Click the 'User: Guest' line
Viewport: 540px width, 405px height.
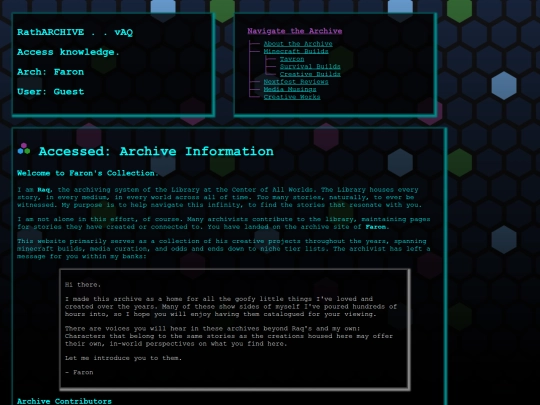pyautogui.click(x=51, y=92)
